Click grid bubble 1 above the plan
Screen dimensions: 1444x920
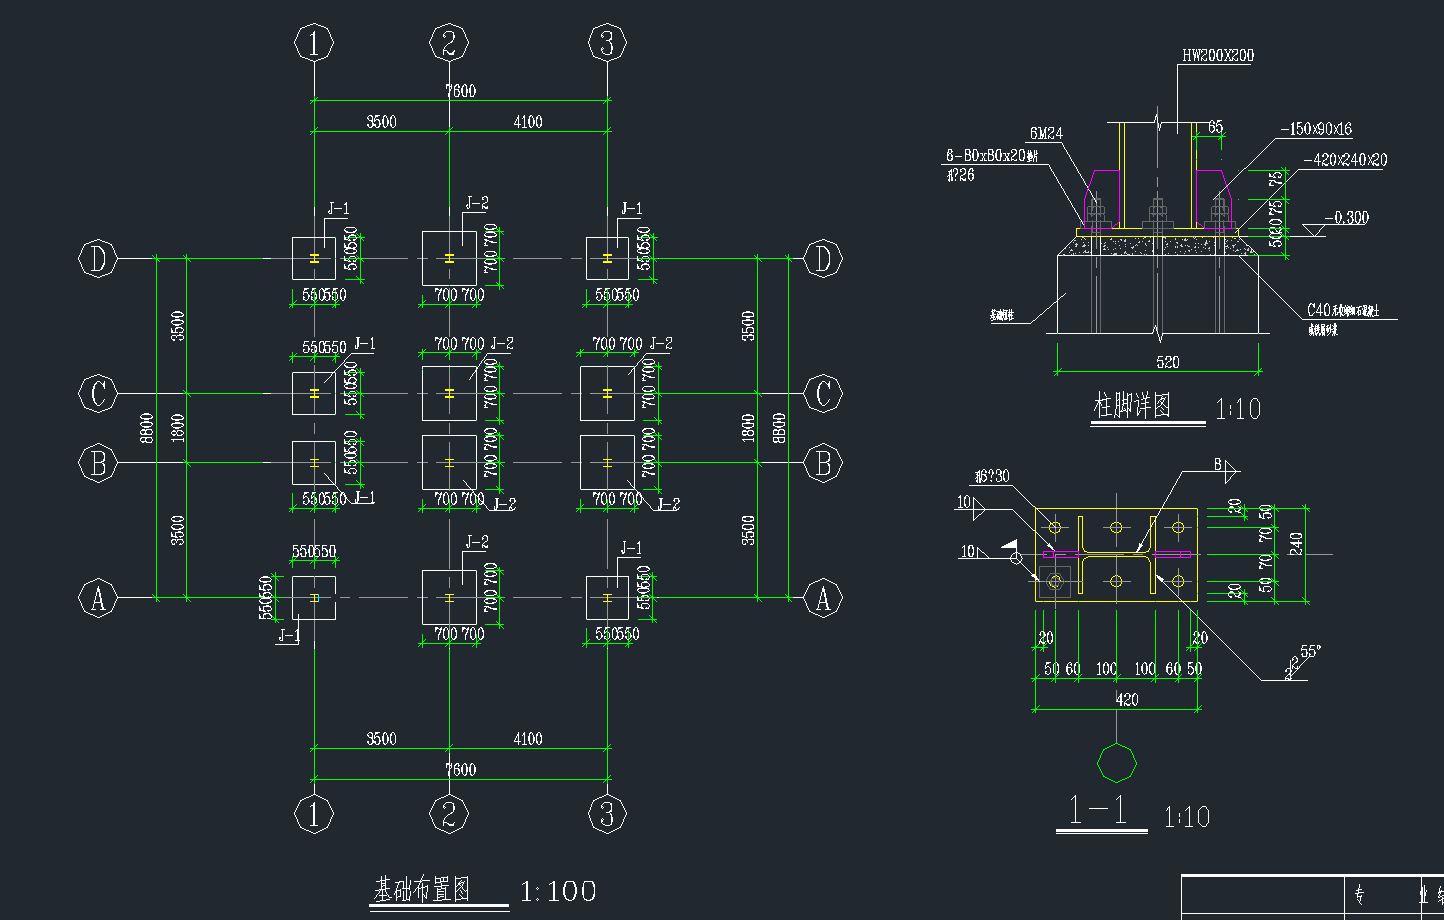point(314,44)
